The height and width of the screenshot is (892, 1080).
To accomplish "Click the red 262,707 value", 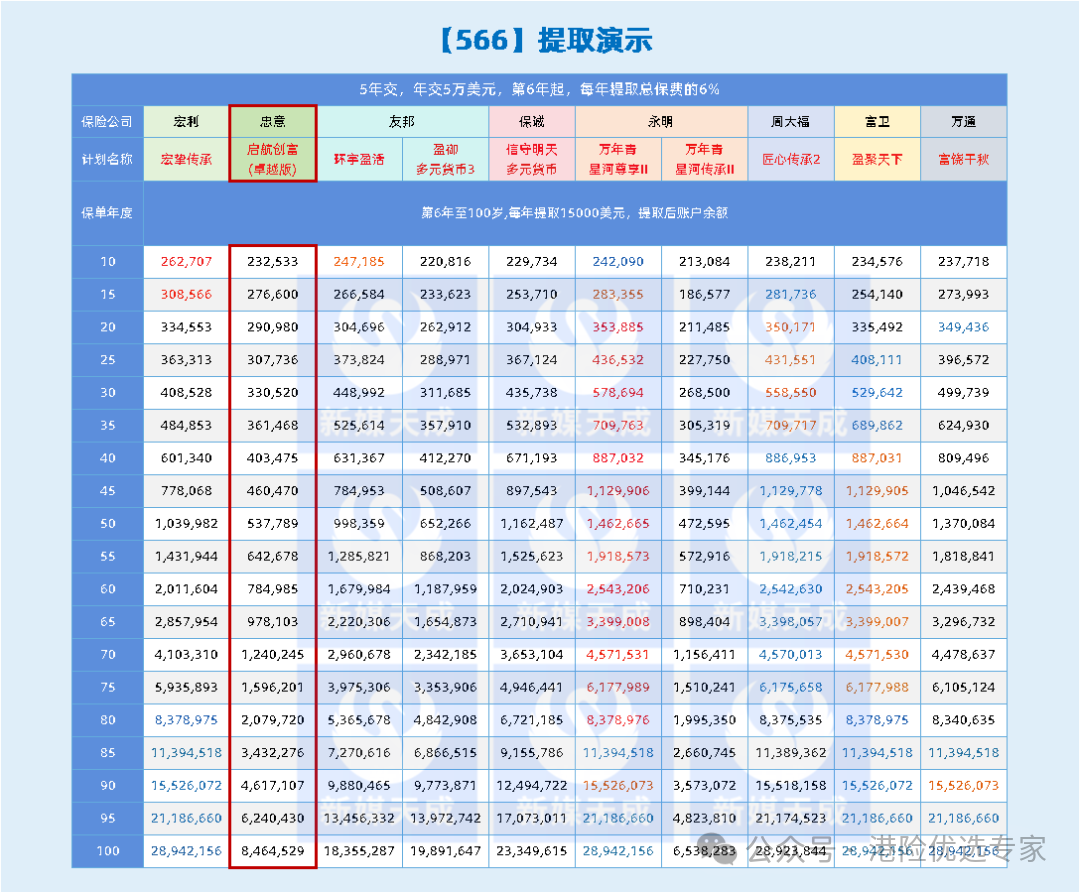I will point(186,262).
